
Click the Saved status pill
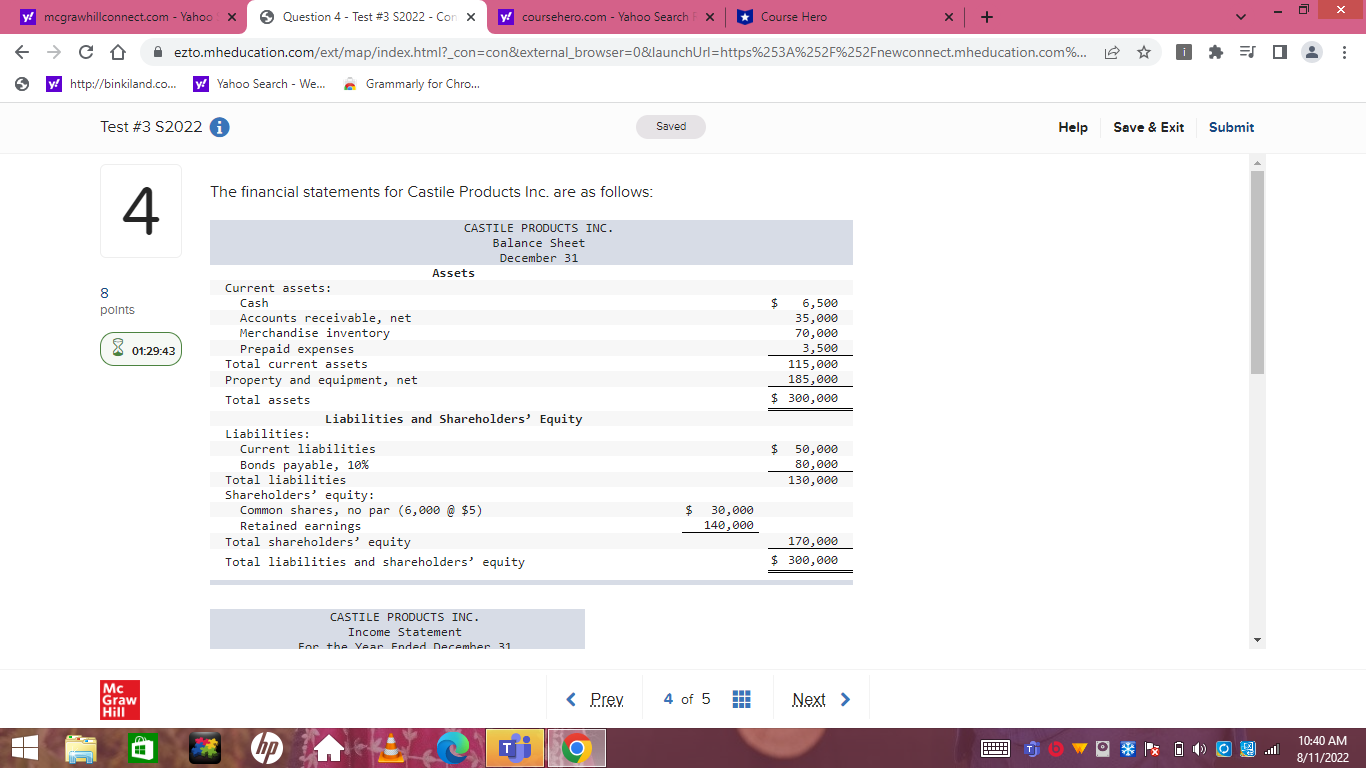click(x=671, y=127)
